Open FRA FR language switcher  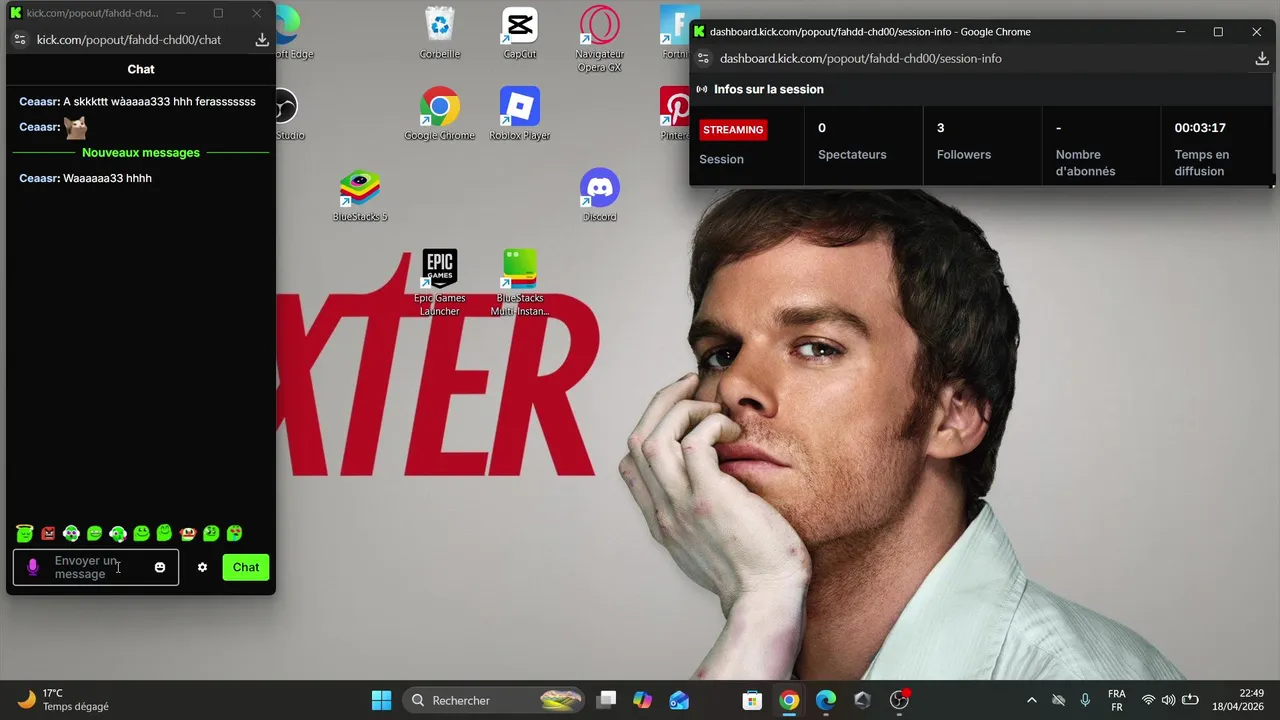click(1117, 700)
